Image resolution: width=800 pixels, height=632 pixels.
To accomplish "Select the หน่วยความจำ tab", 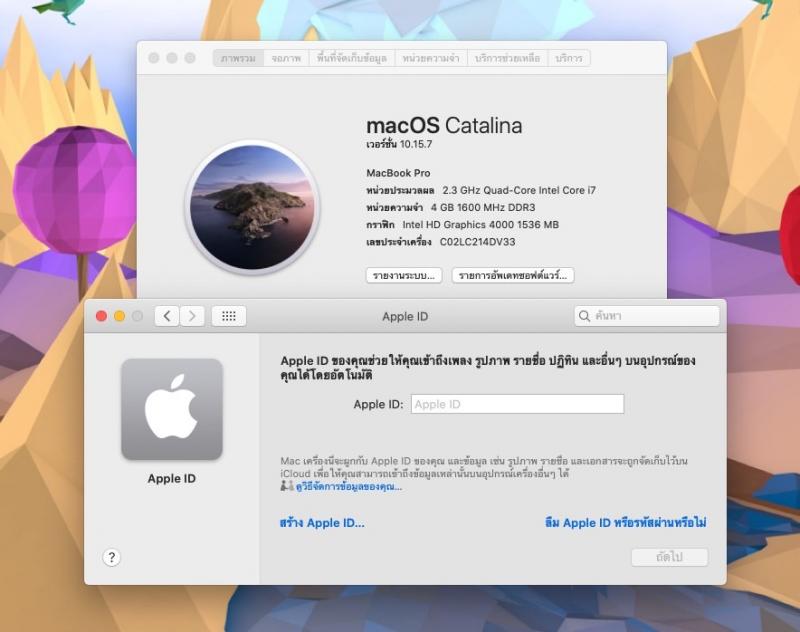I will (x=431, y=58).
